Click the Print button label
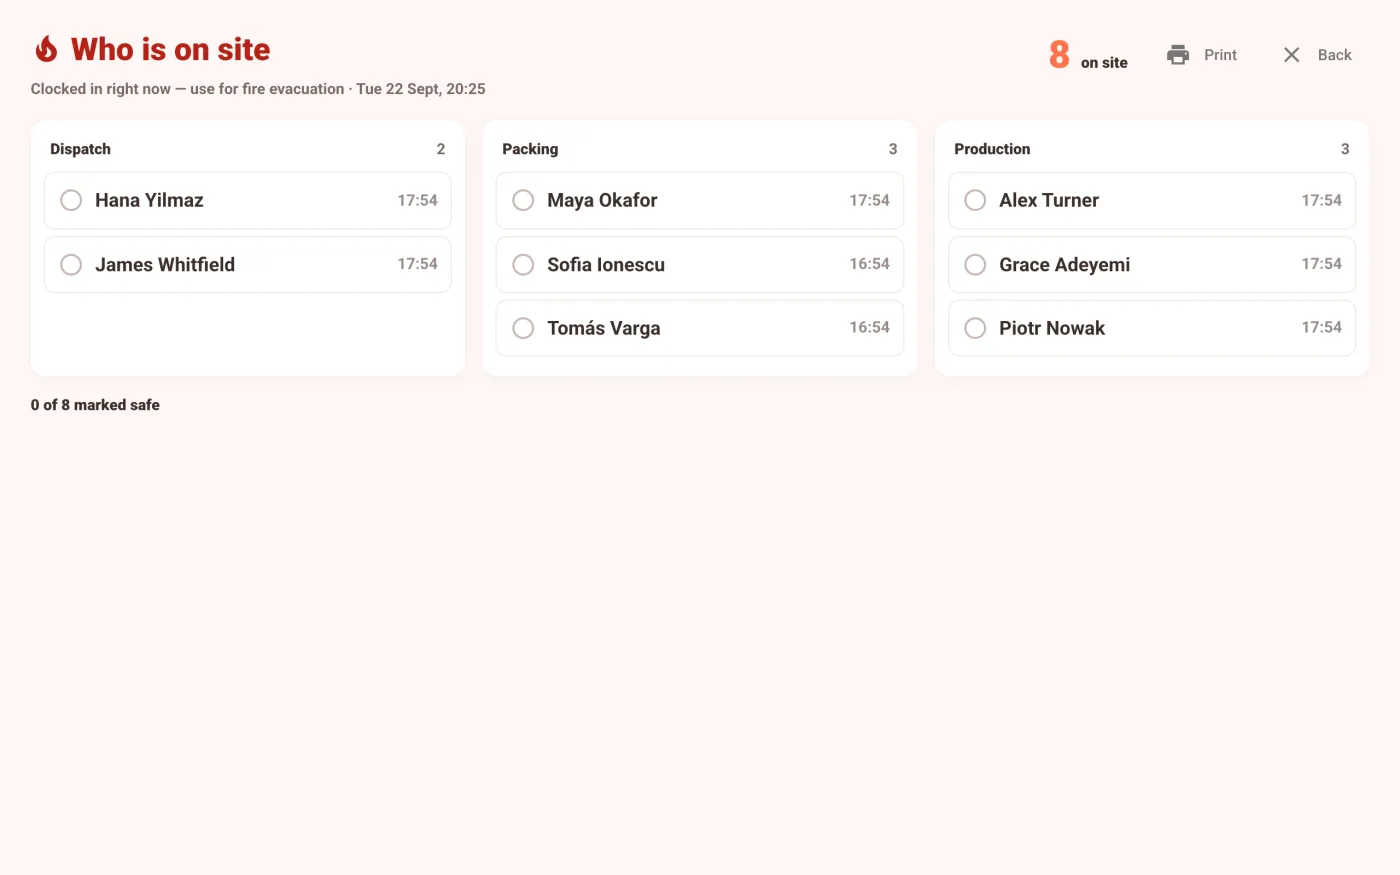Image resolution: width=1400 pixels, height=875 pixels. pos(1220,55)
